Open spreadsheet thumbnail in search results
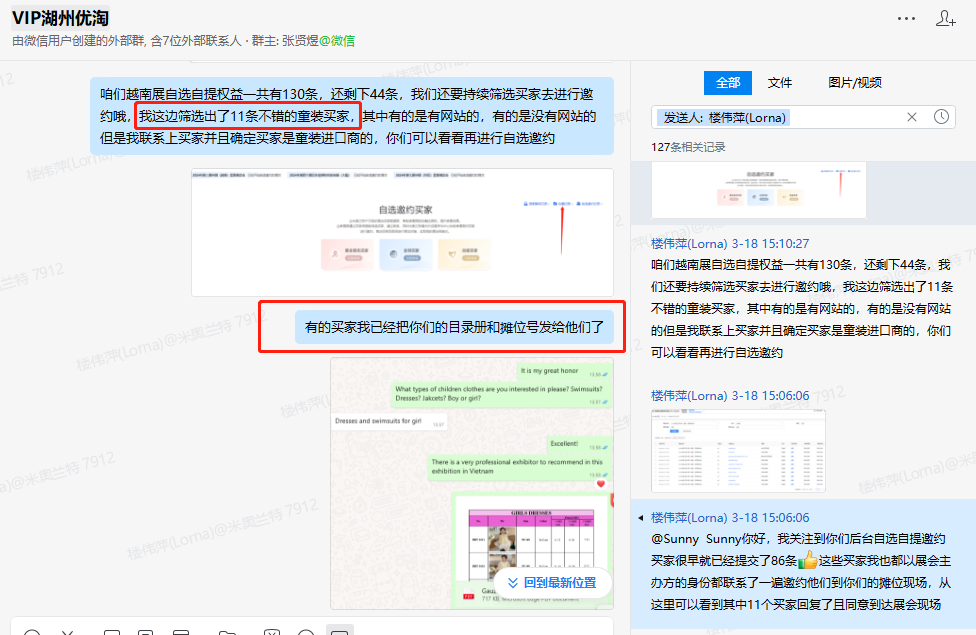Screen dimensions: 976x635 pyautogui.click(x=738, y=436)
